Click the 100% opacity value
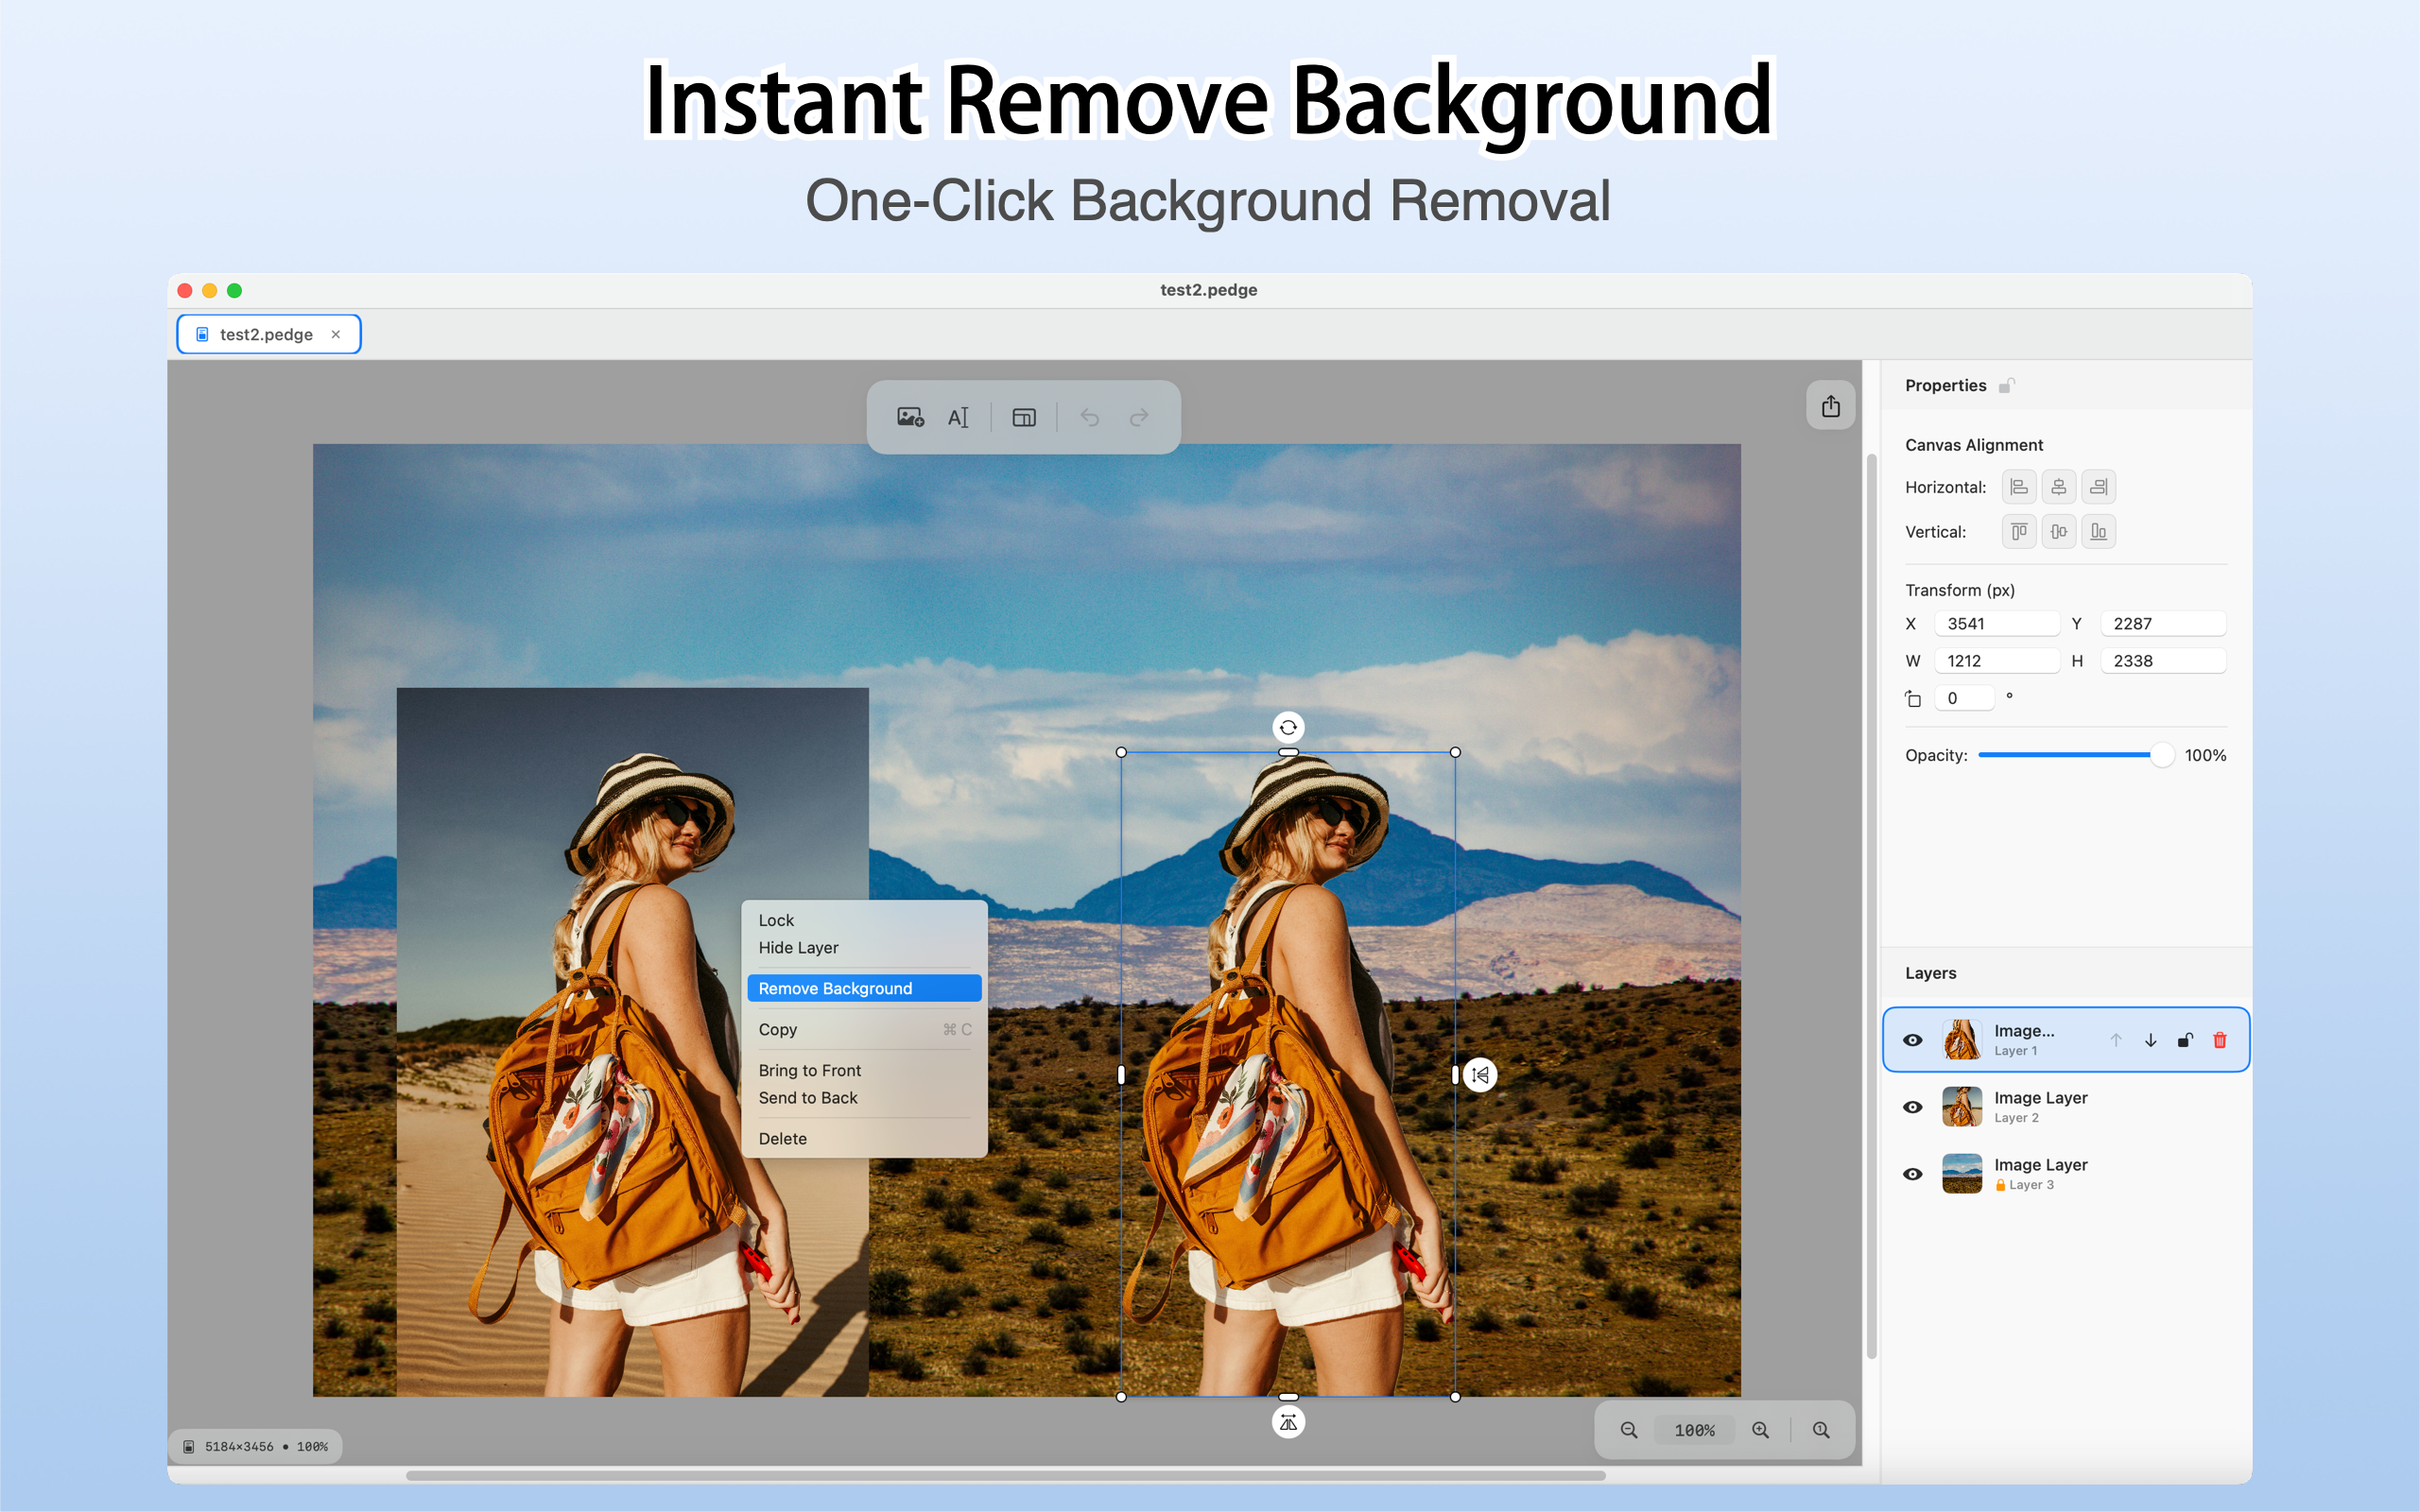Screen dimensions: 2420x1512 (2205, 755)
